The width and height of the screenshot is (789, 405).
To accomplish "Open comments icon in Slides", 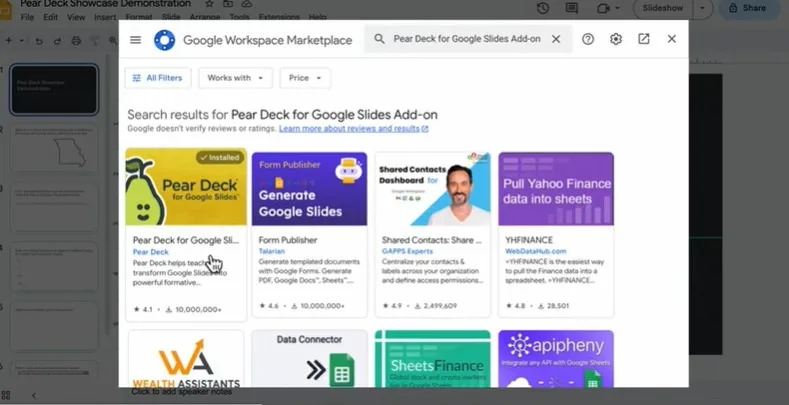I will [571, 8].
